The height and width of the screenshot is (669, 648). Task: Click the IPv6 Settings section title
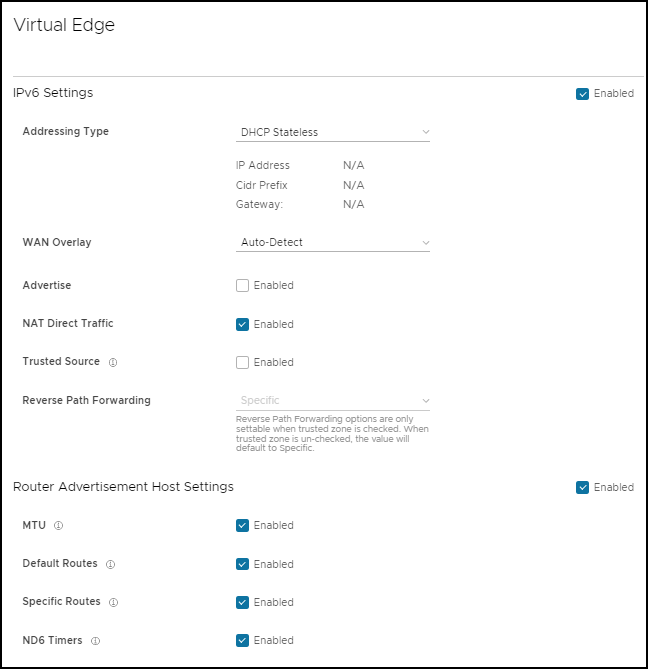(53, 93)
